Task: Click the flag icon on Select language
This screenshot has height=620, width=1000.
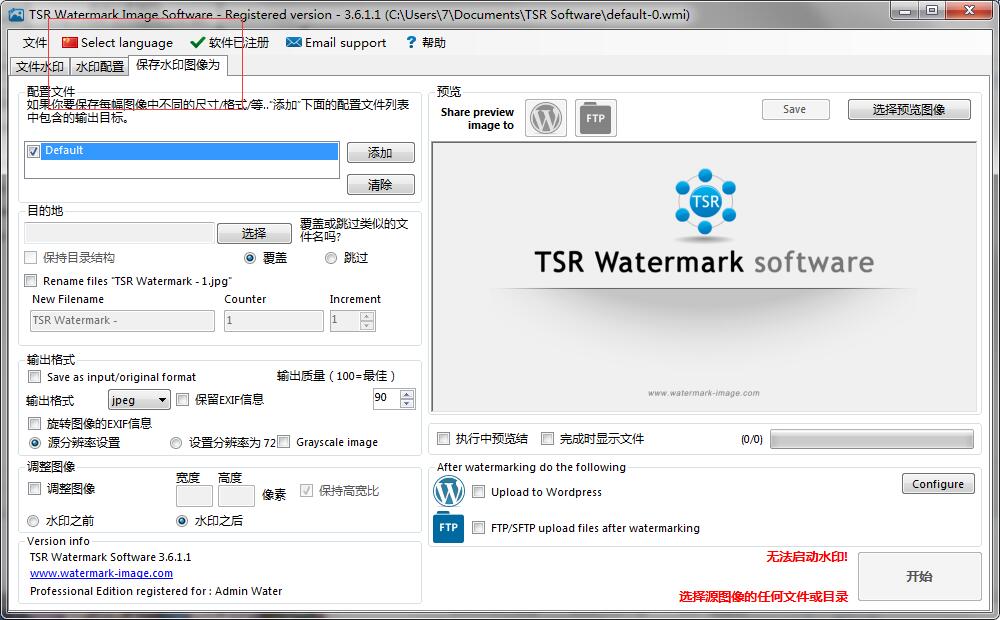Action: (69, 42)
